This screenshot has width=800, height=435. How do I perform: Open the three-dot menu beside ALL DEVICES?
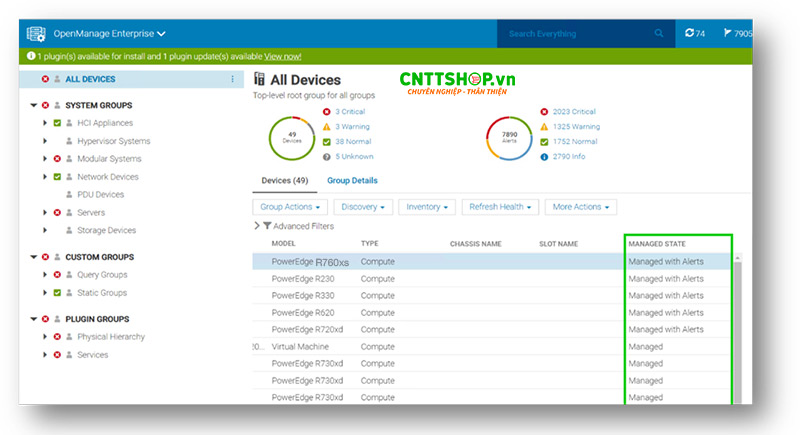[x=232, y=79]
